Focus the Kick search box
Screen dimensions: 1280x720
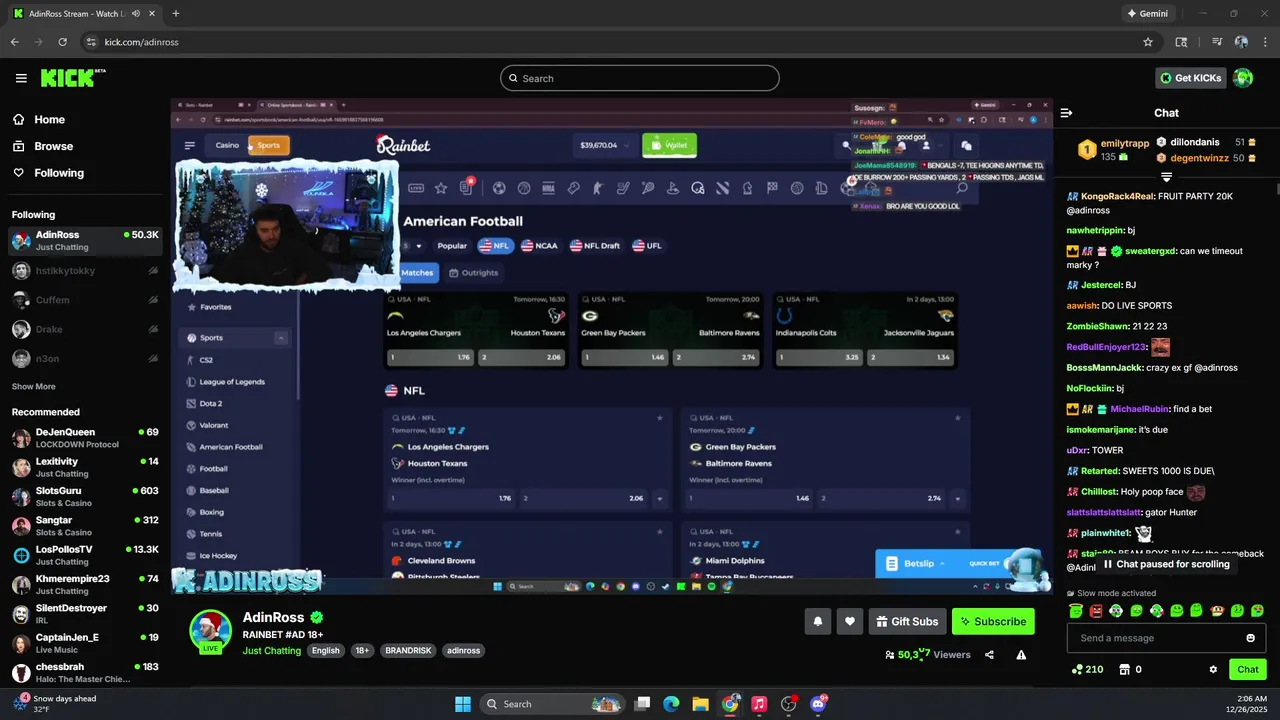(640, 78)
